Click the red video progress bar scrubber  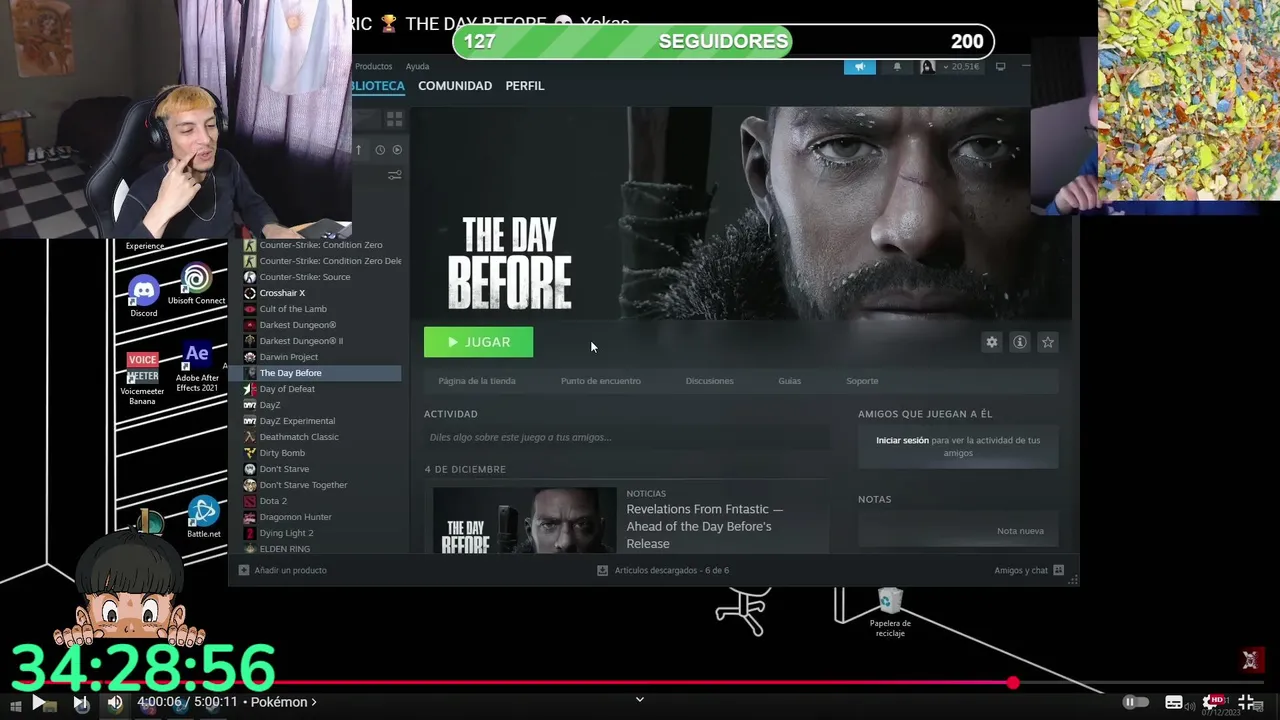pyautogui.click(x=1013, y=683)
